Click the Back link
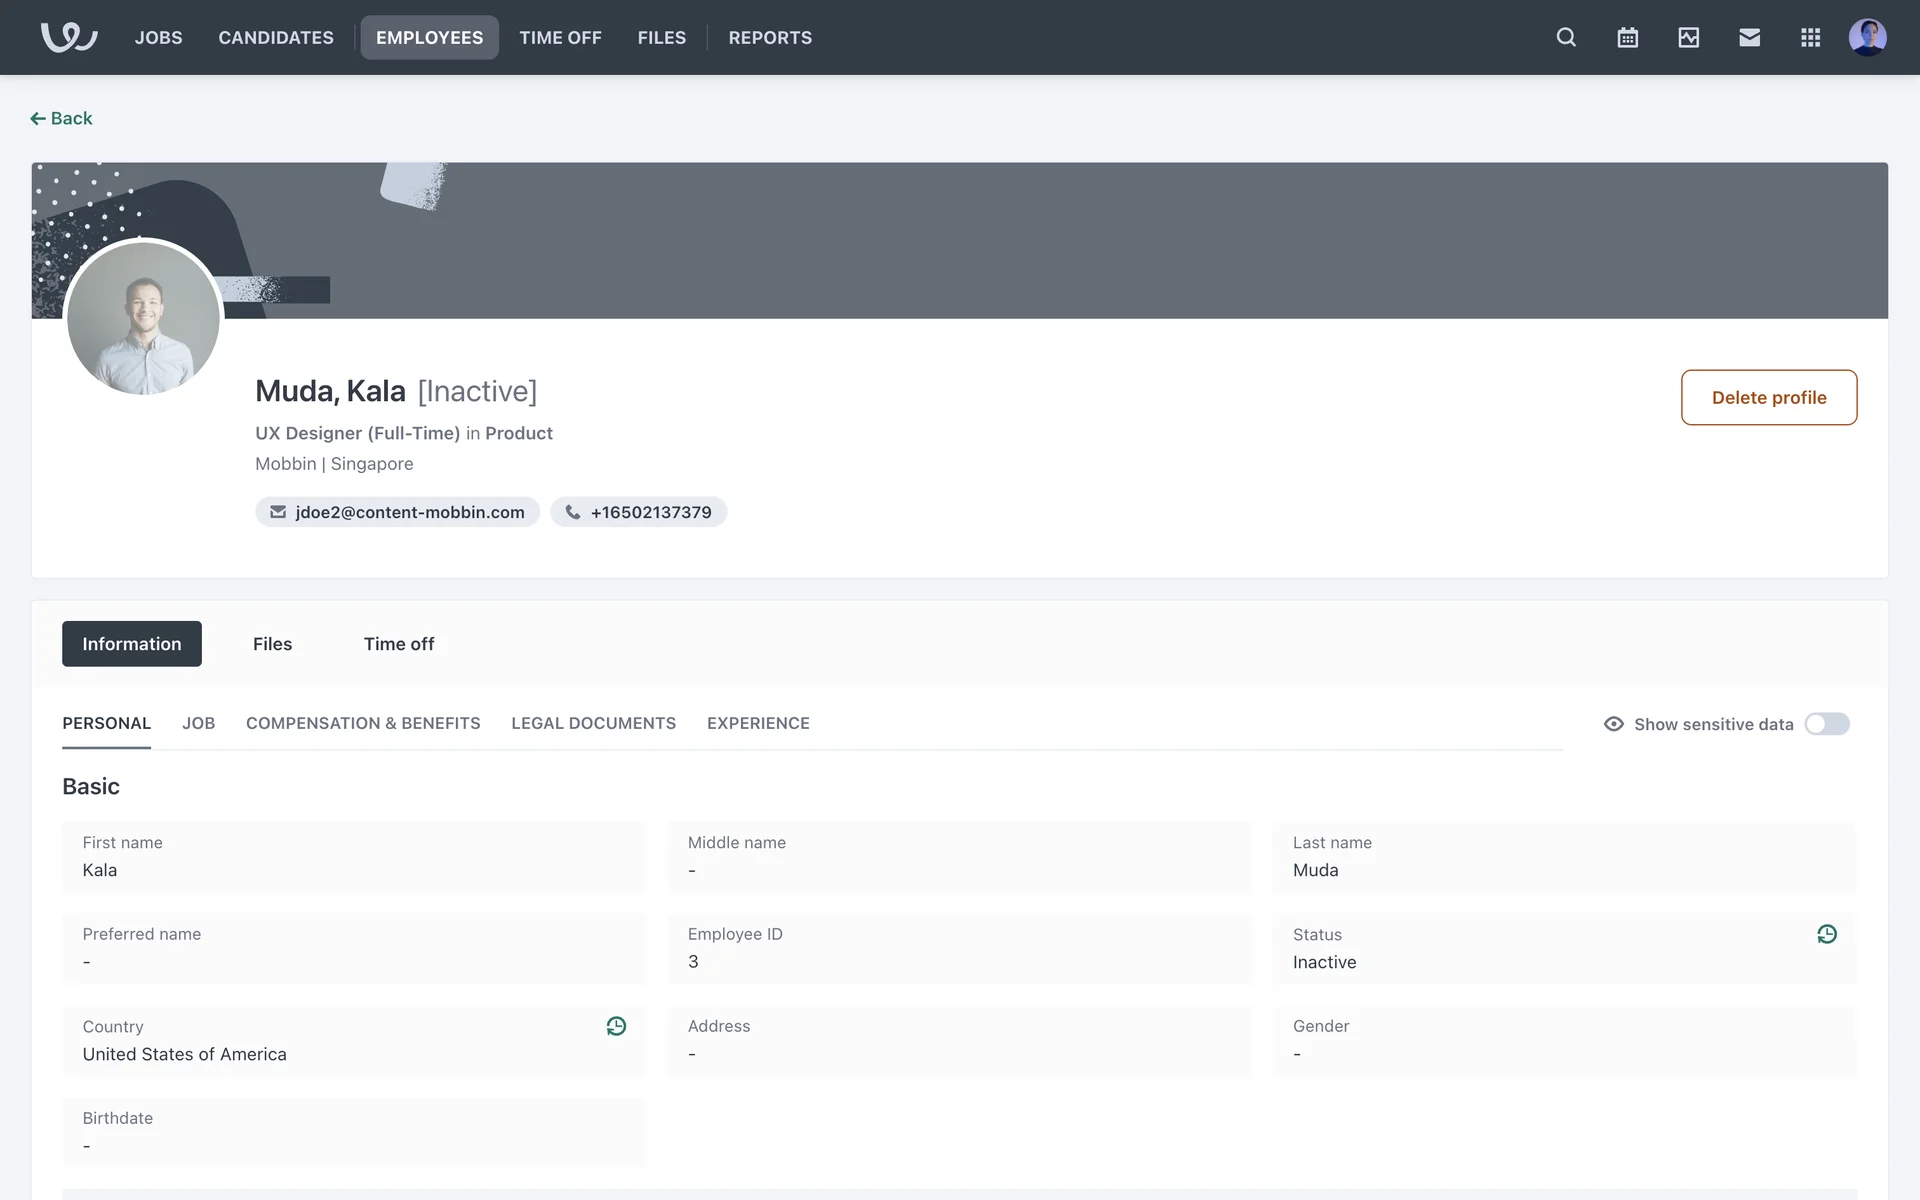Viewport: 1920px width, 1200px height. (x=61, y=118)
